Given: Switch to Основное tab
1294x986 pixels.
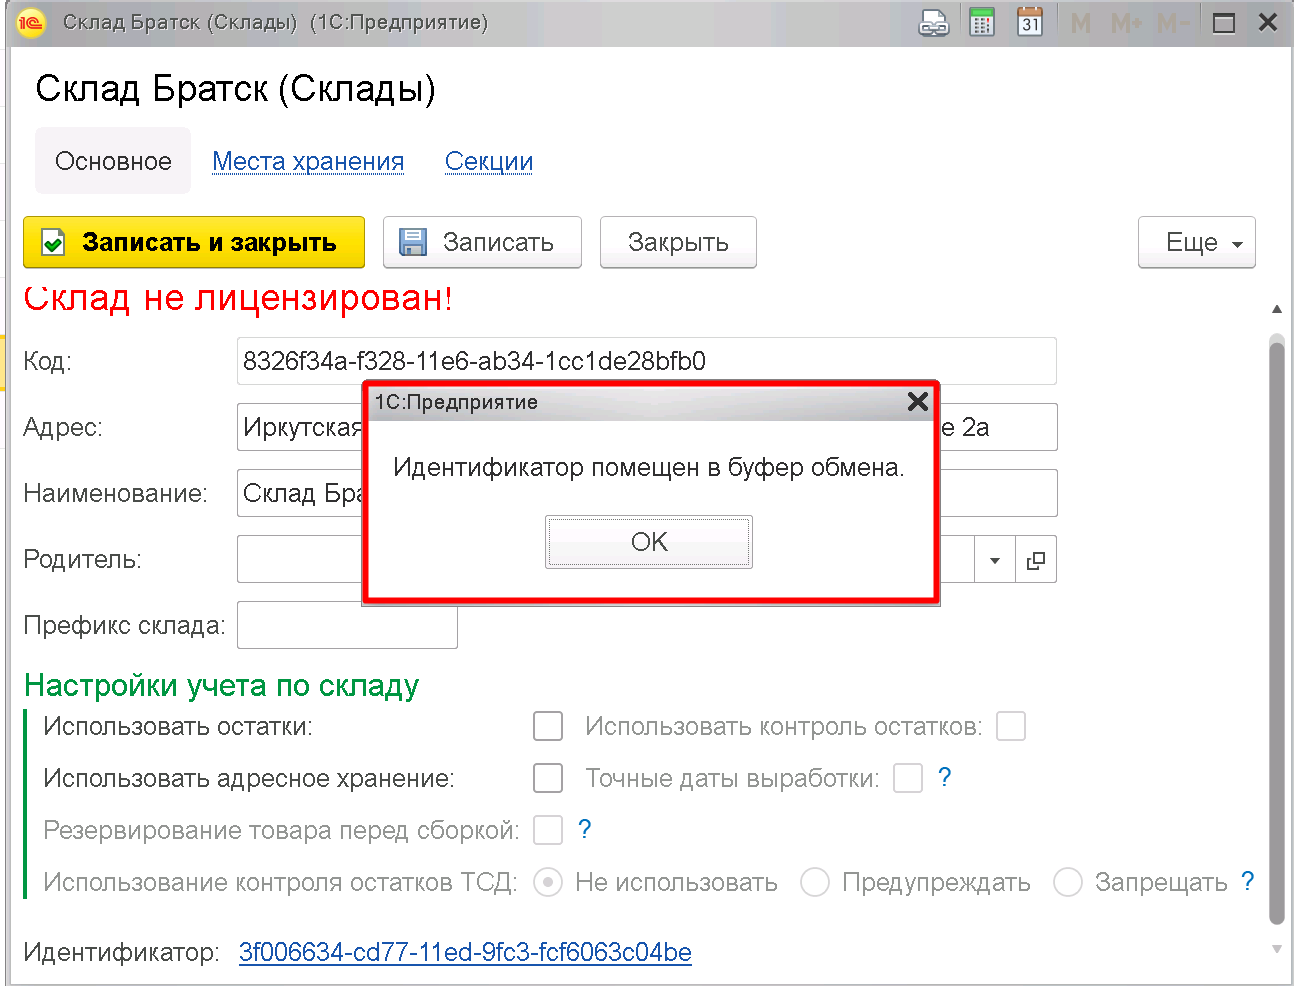Looking at the screenshot, I should [x=113, y=161].
